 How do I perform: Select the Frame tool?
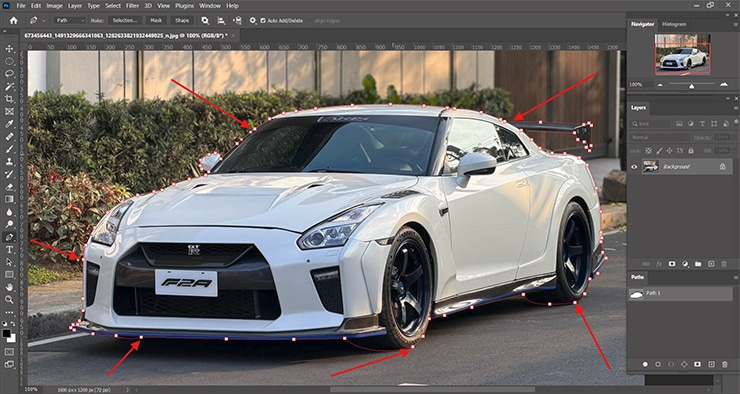(x=9, y=111)
